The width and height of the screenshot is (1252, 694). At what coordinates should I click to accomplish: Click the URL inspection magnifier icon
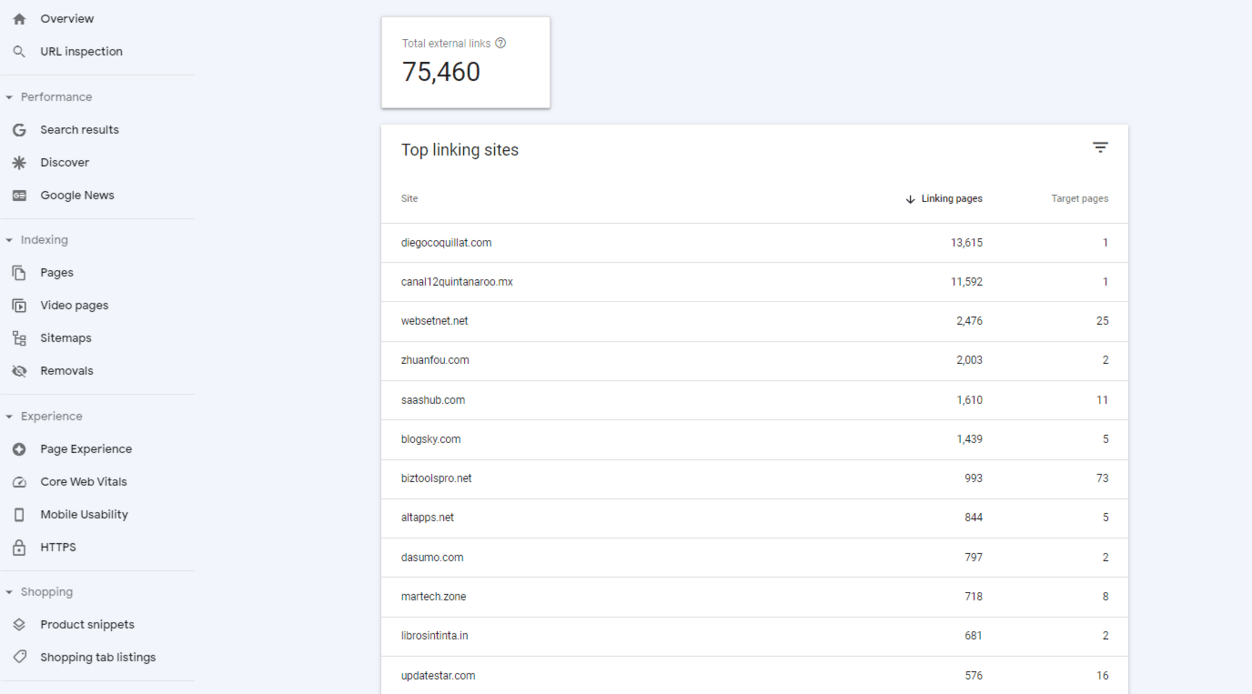click(x=19, y=52)
